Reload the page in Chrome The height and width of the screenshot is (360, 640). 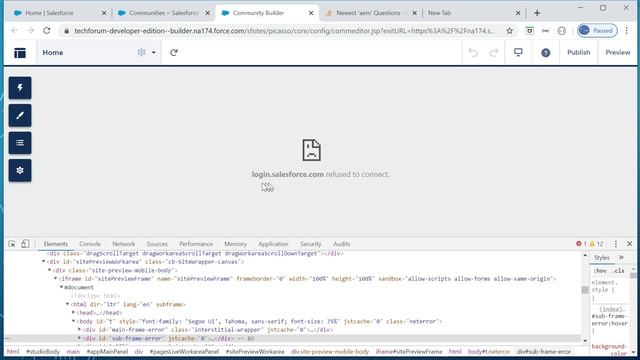pyautogui.click(x=47, y=31)
